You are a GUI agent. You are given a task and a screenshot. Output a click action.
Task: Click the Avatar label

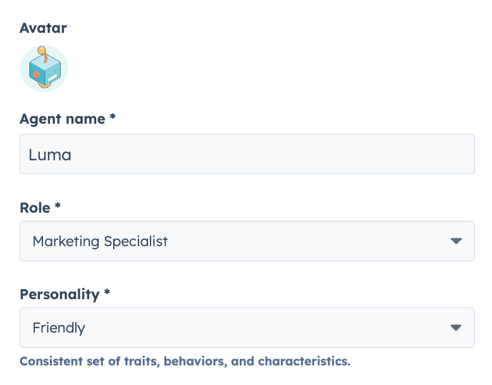[43, 28]
